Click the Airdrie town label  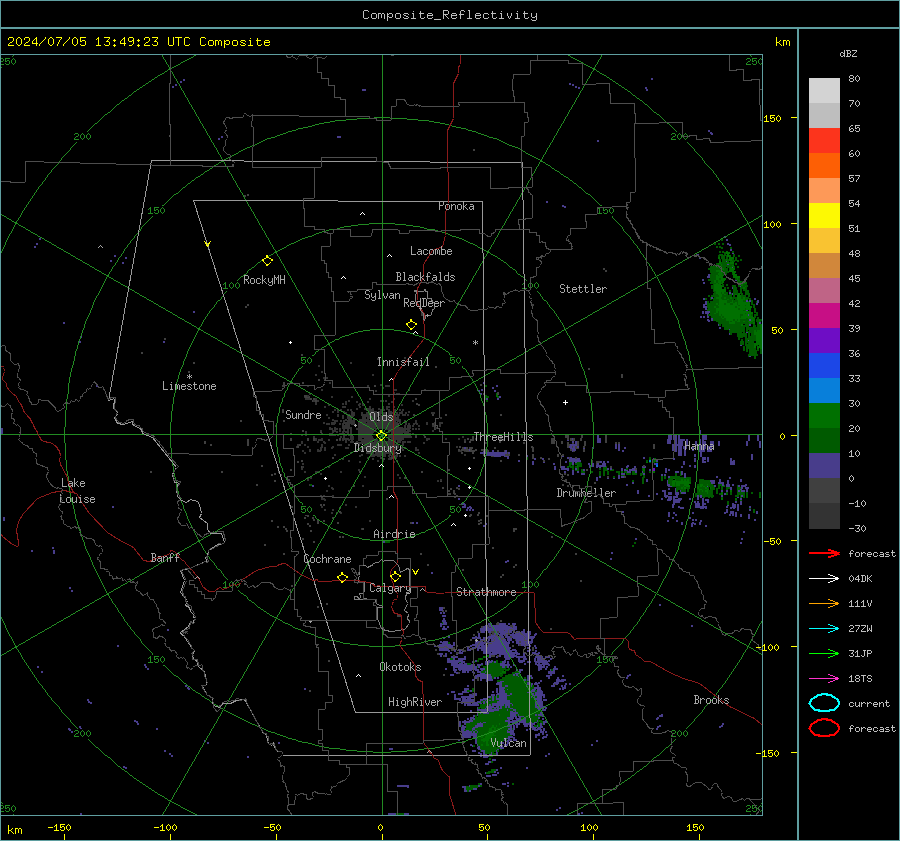click(394, 534)
